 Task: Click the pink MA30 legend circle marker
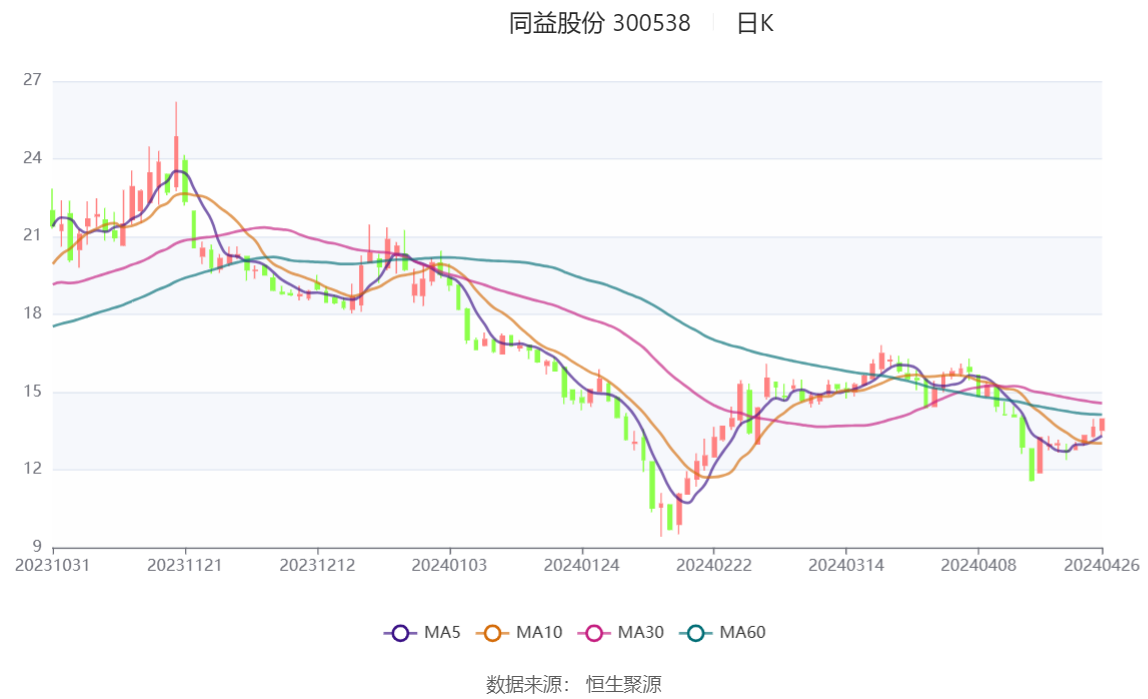point(595,633)
